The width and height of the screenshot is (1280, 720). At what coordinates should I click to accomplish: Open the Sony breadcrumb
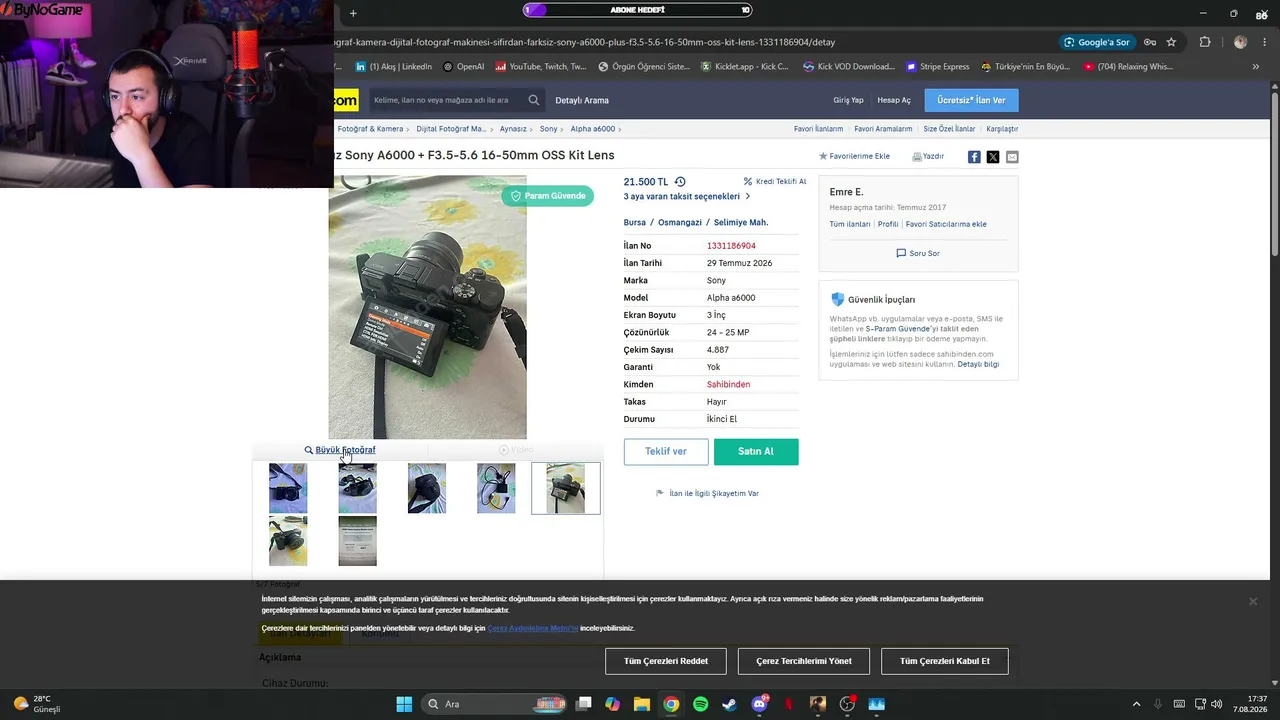[548, 129]
